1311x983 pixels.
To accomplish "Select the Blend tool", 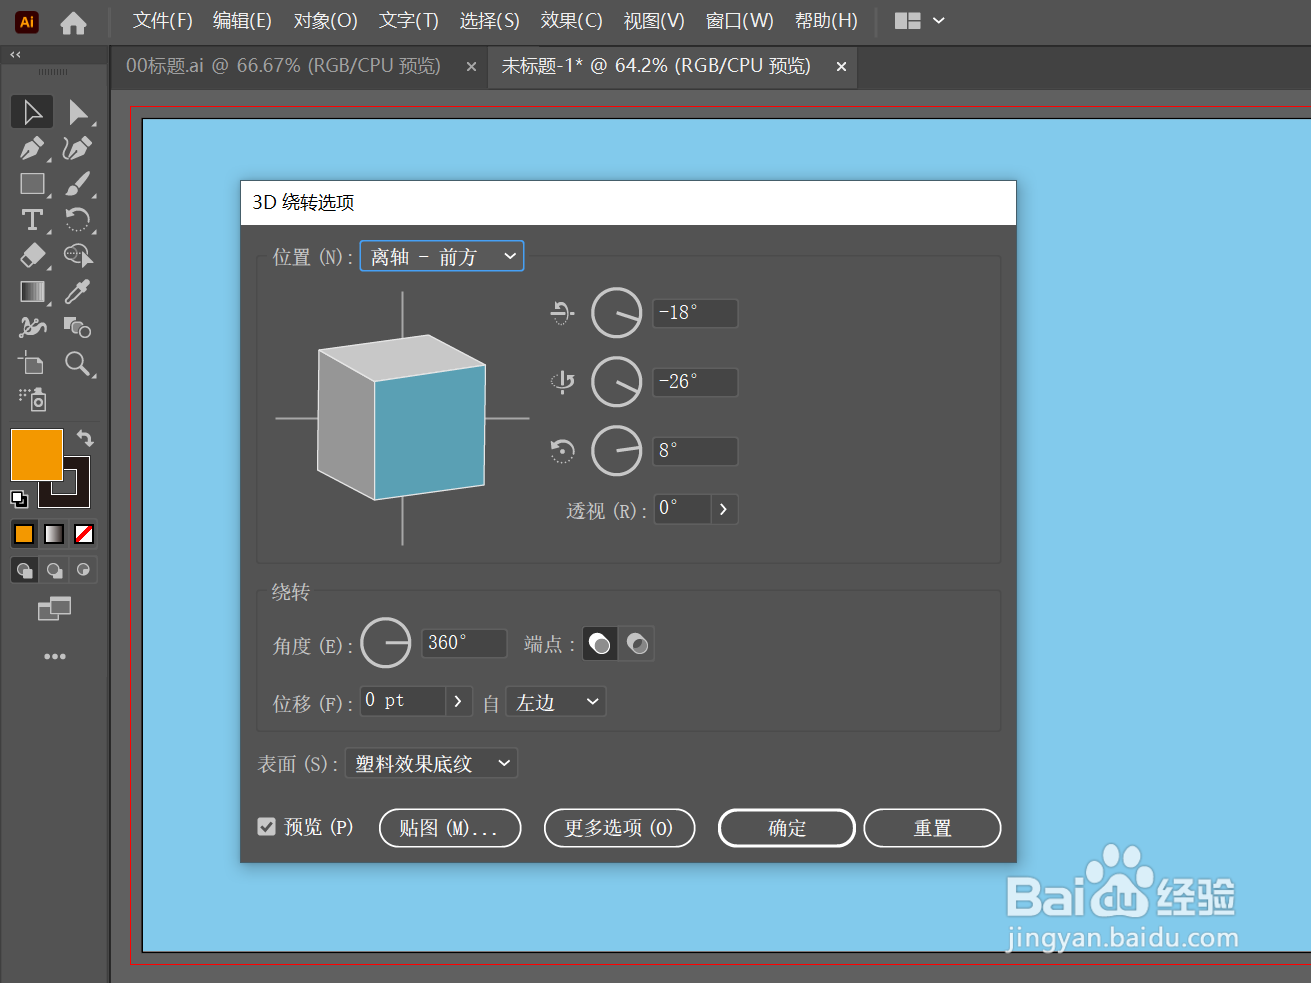I will tap(77, 327).
